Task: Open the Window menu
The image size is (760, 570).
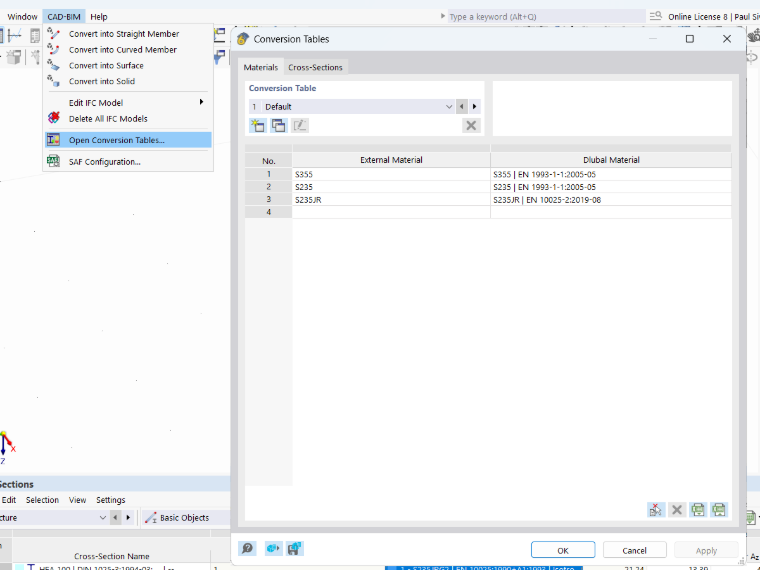Action: point(22,16)
